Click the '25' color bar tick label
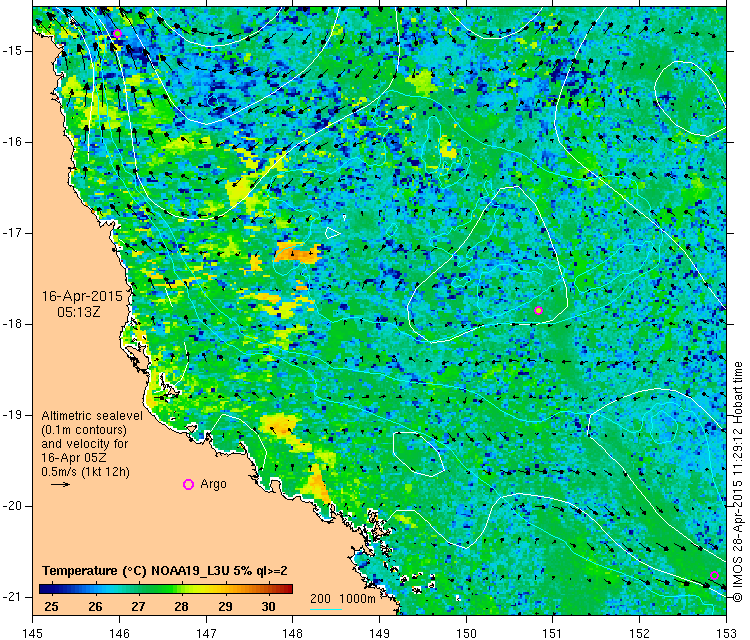Screen dimensions: 750x640 pyautogui.click(x=51, y=607)
